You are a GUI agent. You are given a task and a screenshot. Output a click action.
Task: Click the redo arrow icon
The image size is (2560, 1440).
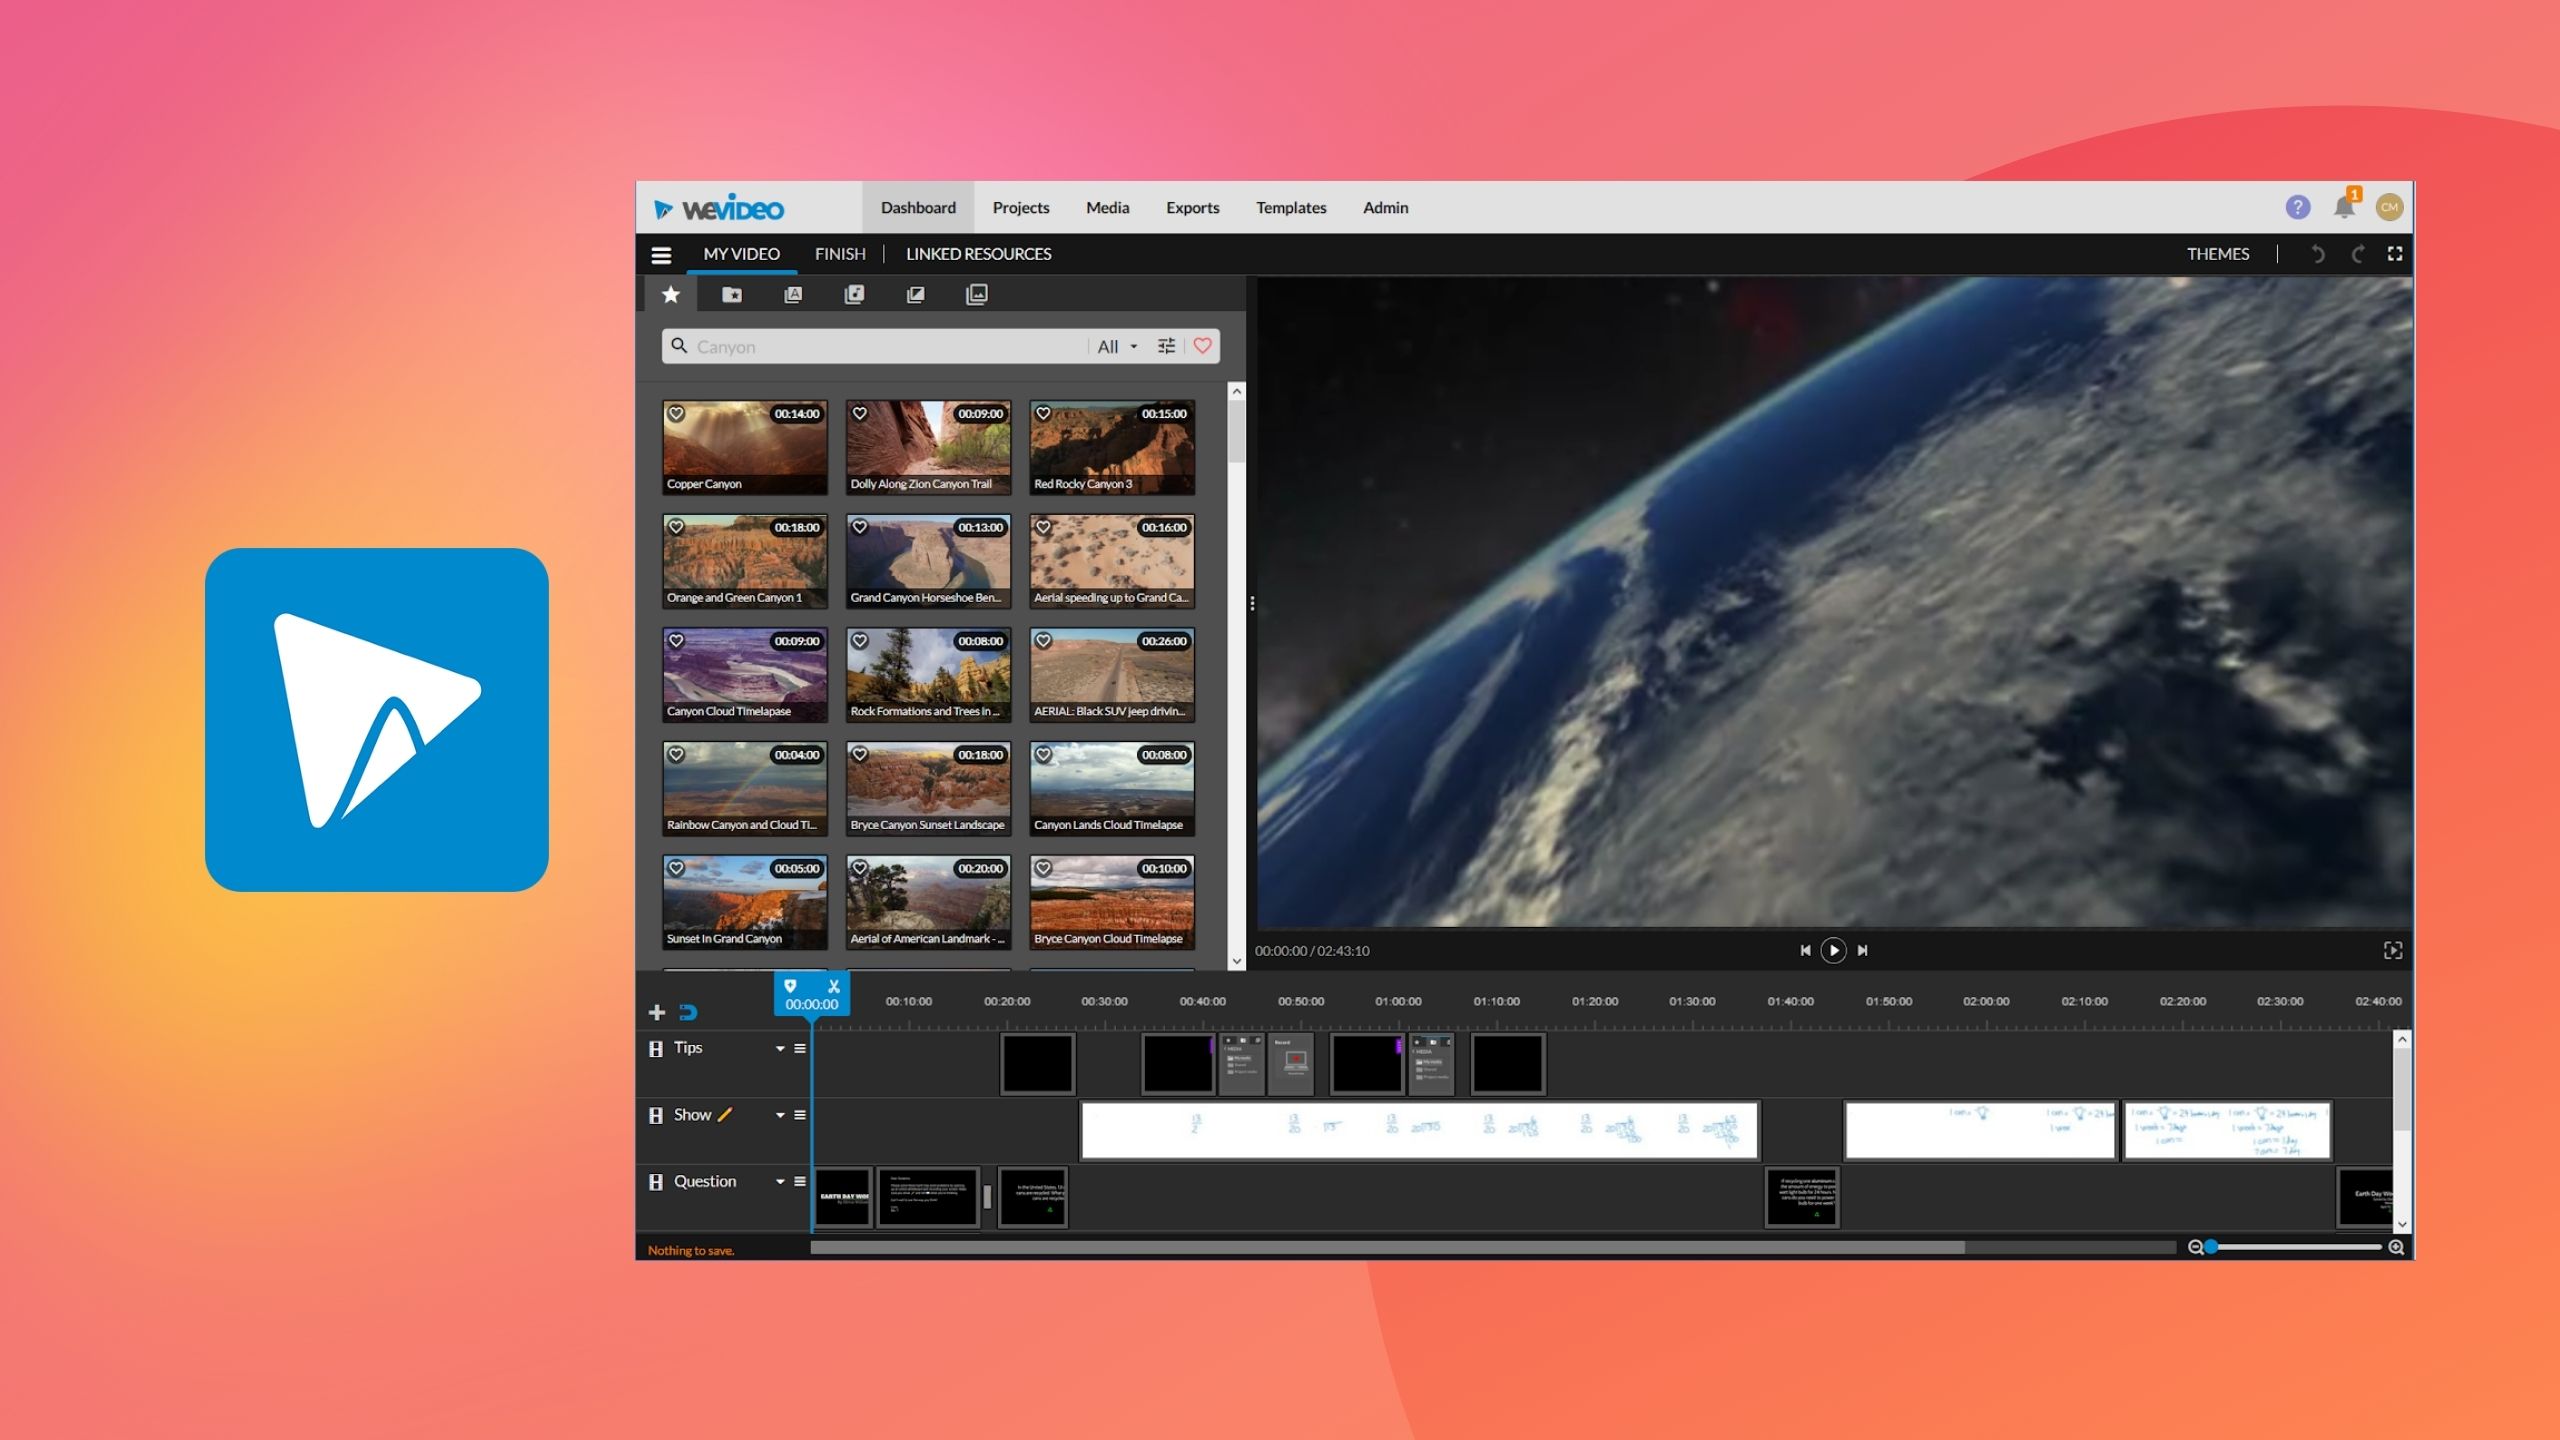point(2357,254)
